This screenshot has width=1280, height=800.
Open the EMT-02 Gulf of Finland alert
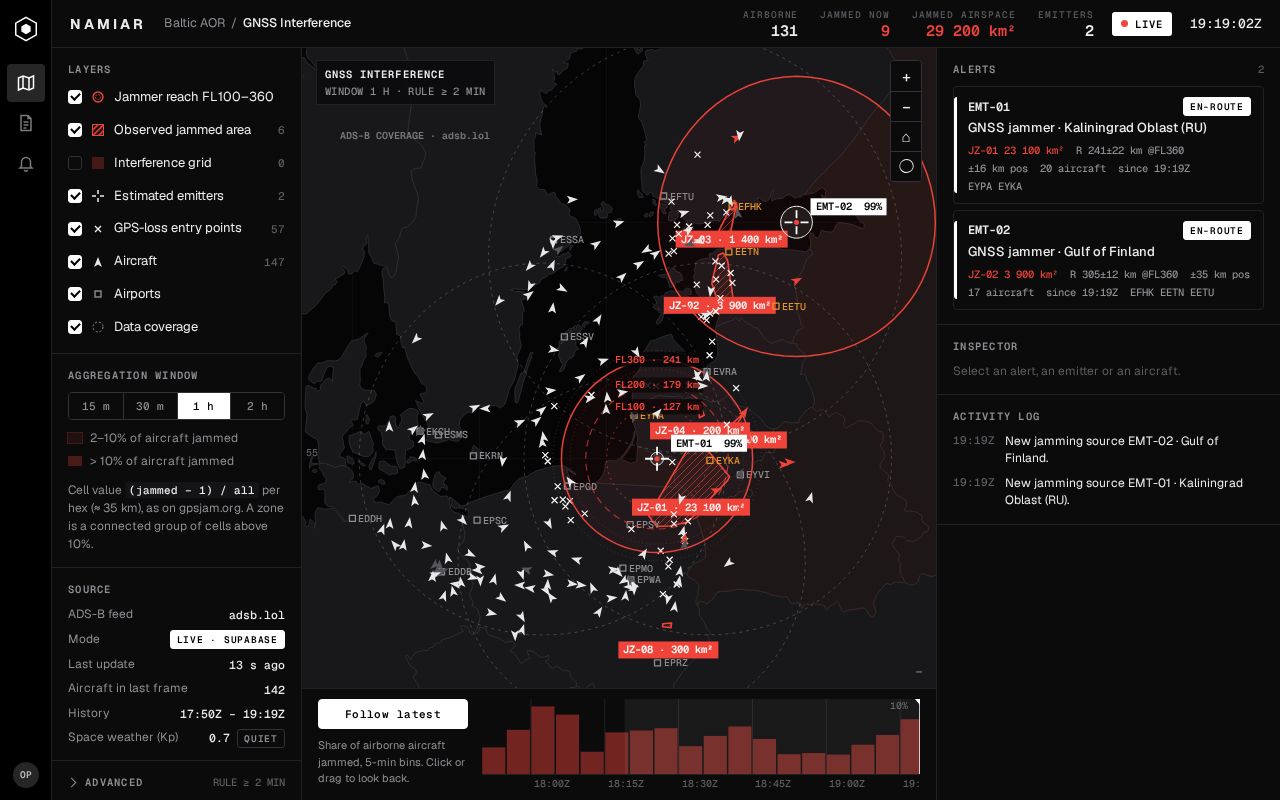point(1108,260)
